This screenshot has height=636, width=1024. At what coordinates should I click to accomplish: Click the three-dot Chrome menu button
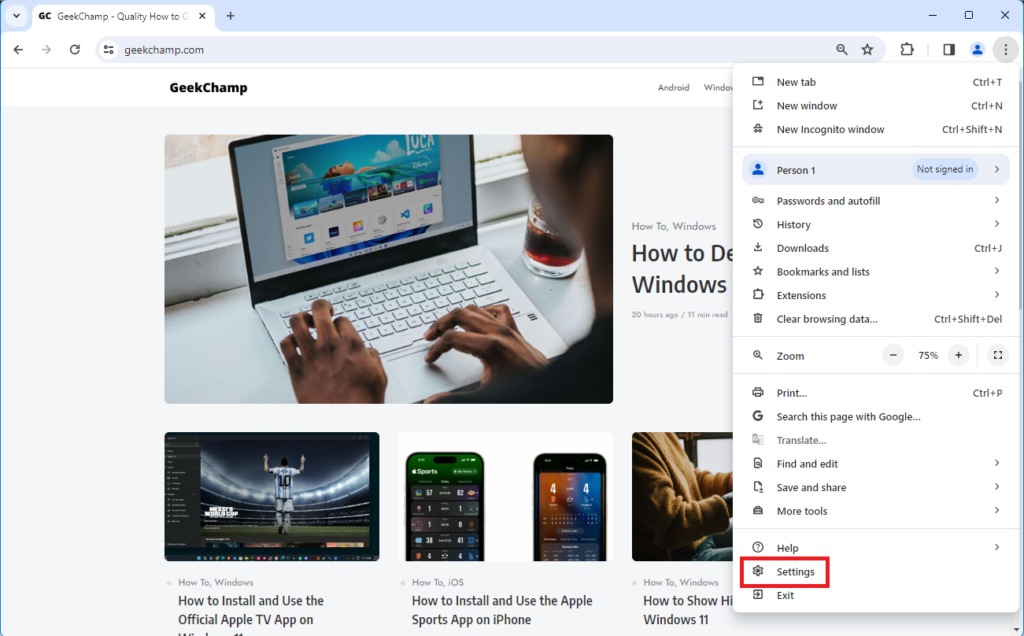pos(1005,49)
